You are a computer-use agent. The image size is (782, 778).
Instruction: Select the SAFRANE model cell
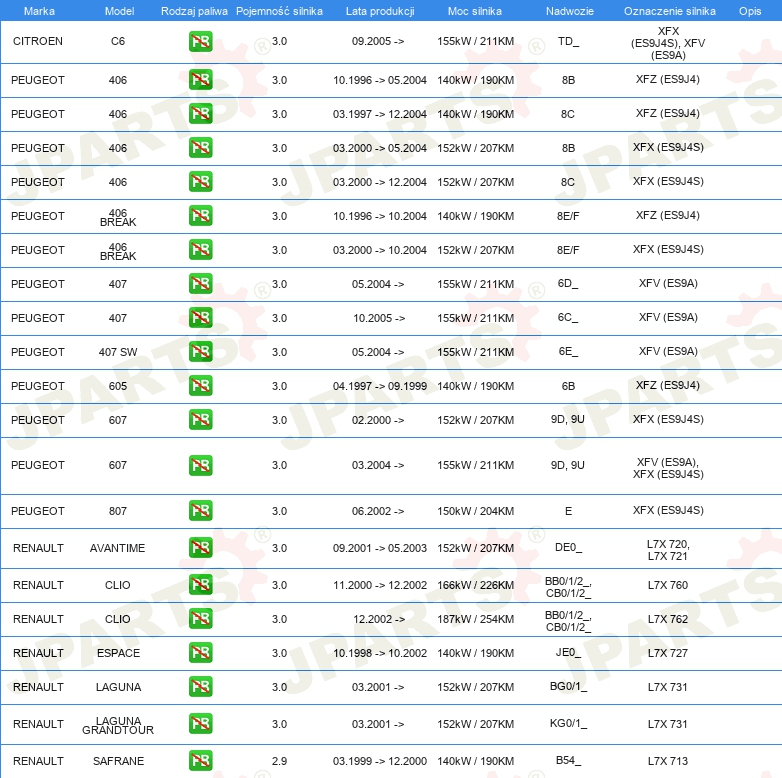point(118,761)
